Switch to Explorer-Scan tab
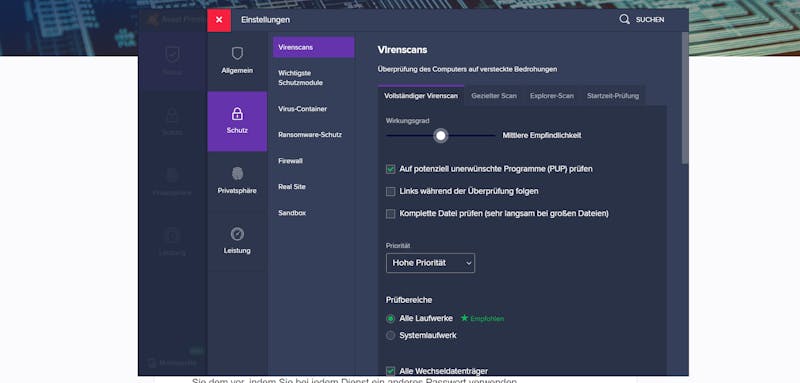Image resolution: width=800 pixels, height=383 pixels. click(x=552, y=96)
